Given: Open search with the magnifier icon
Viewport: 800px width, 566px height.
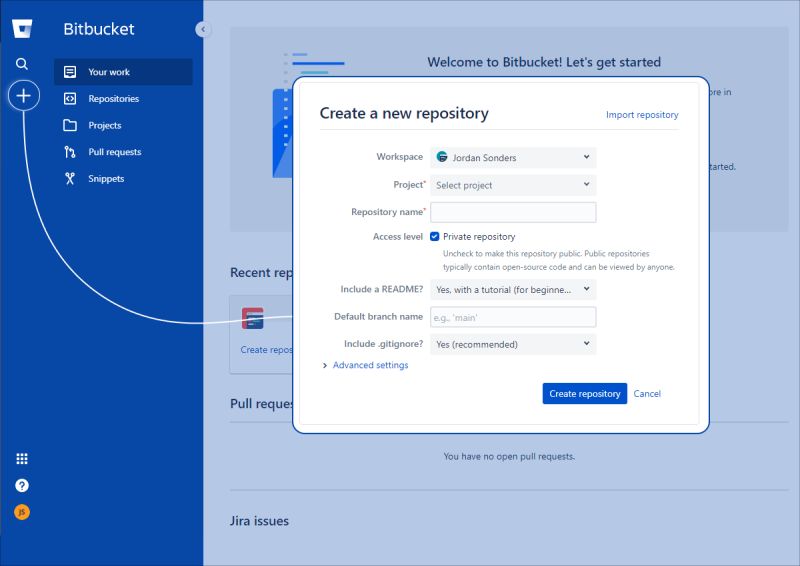Looking at the screenshot, I should click(21, 64).
